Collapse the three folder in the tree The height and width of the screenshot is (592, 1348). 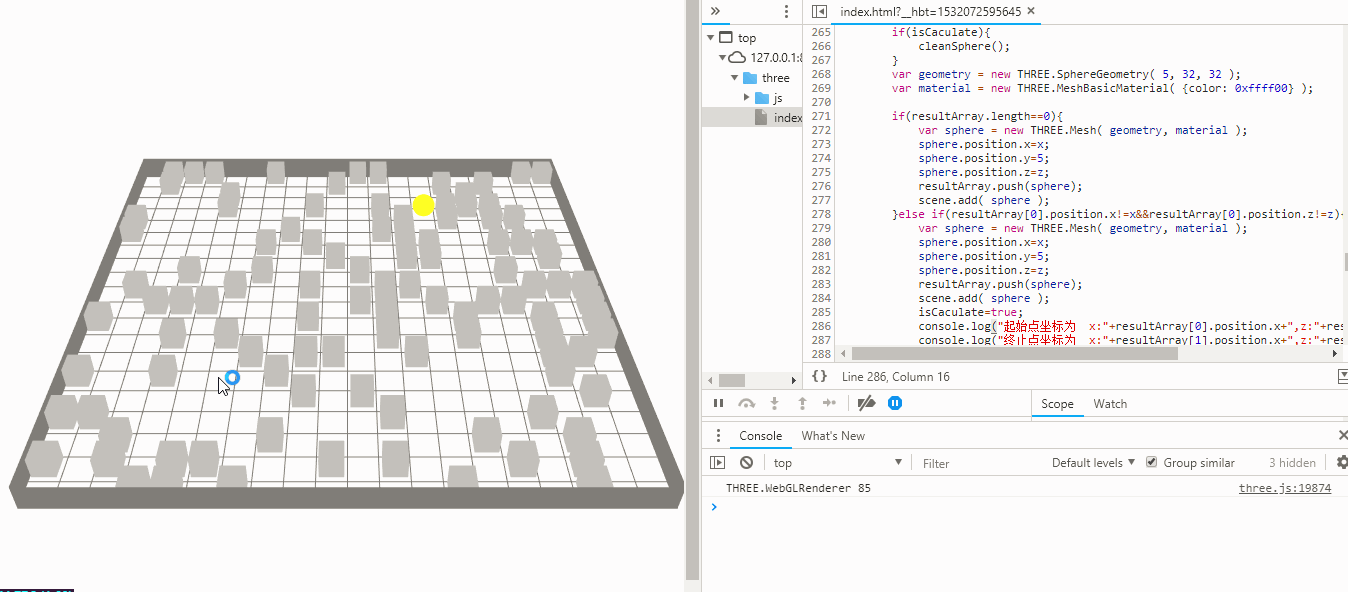pos(736,78)
